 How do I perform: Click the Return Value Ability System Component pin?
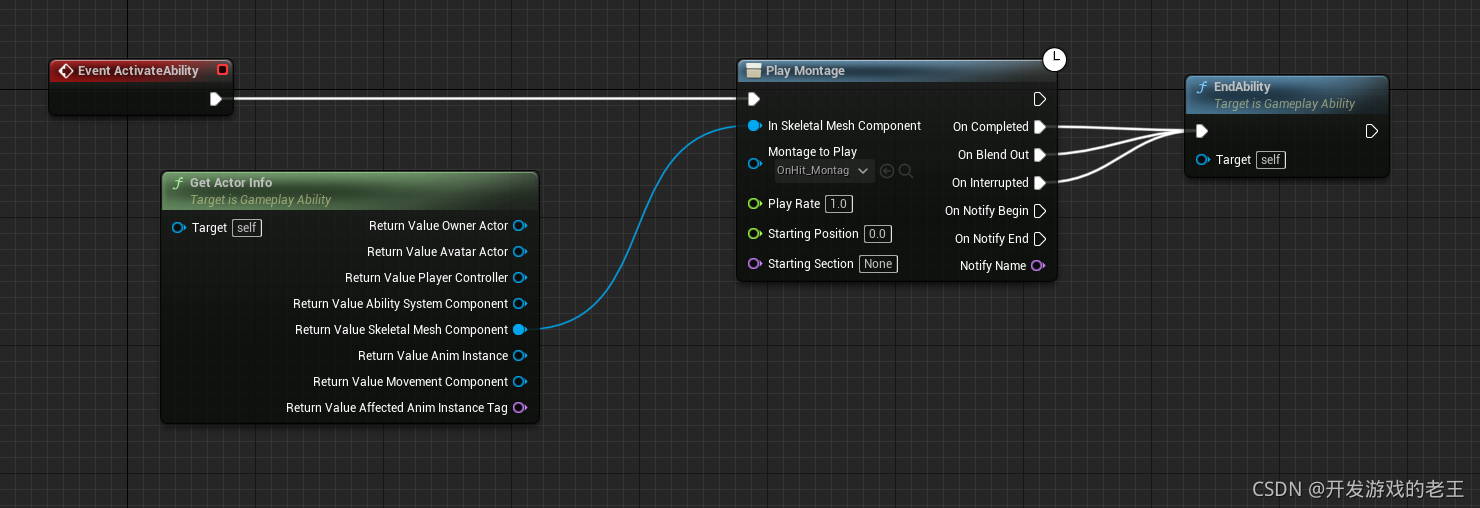pos(520,304)
